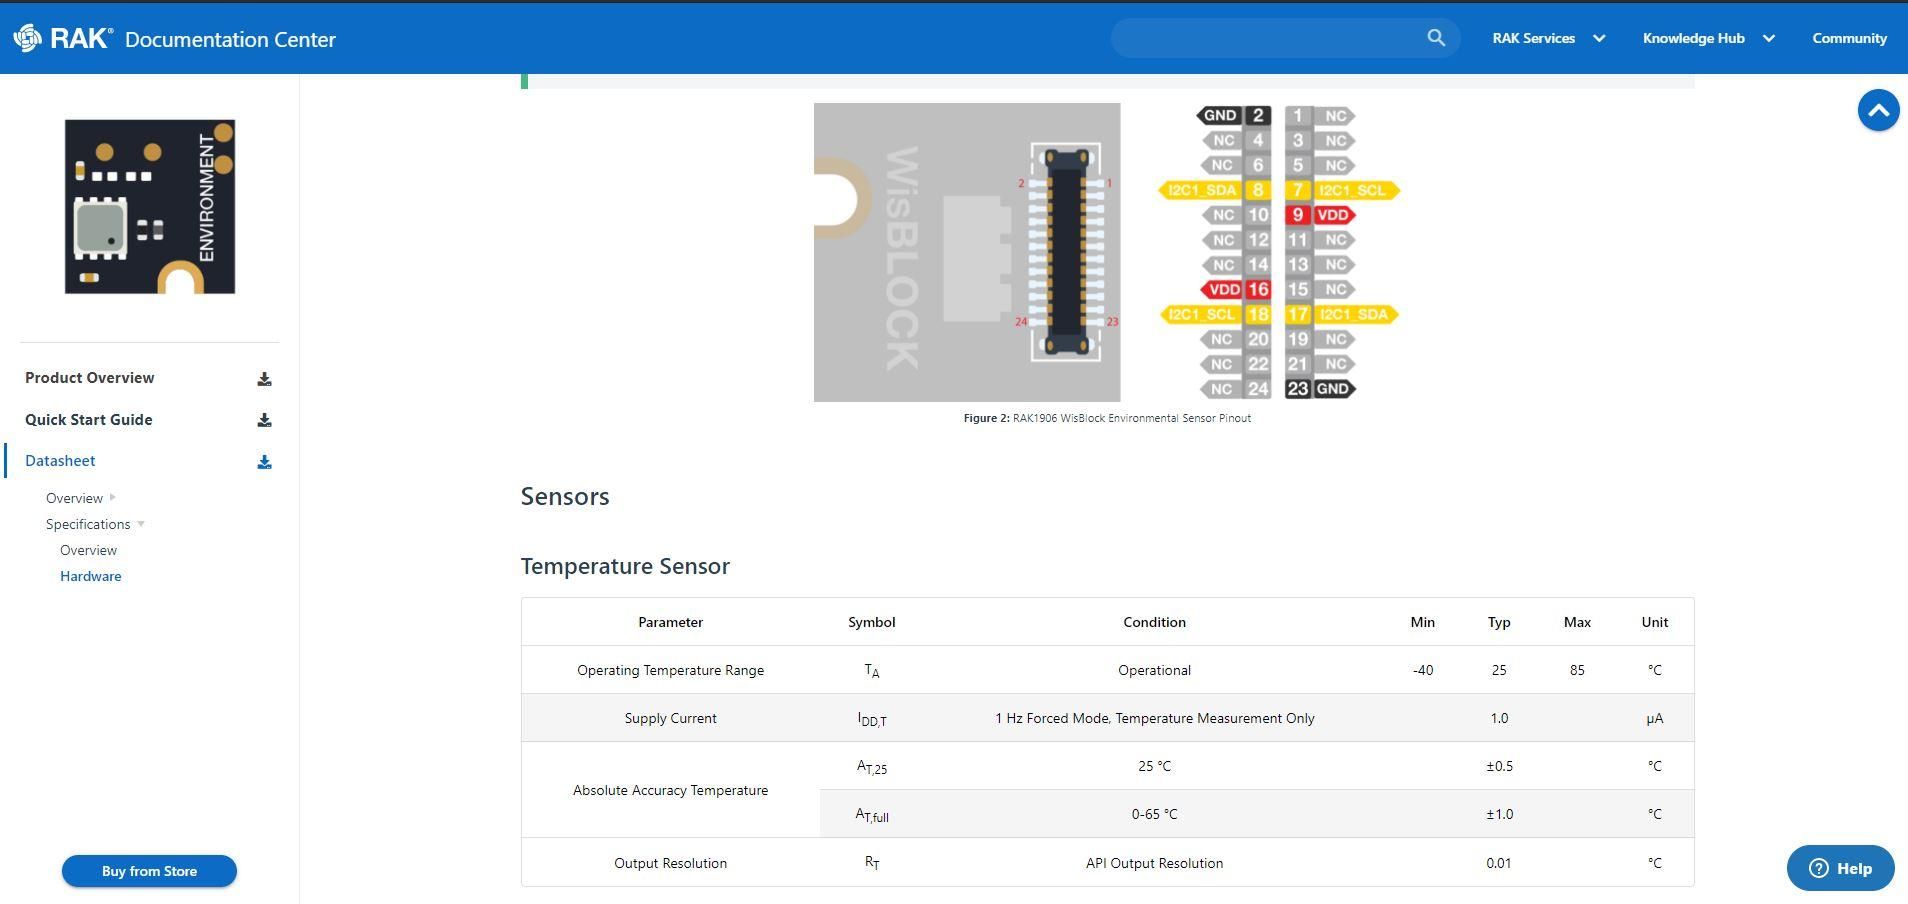Click the search magnifier icon
This screenshot has width=1908, height=904.
[x=1436, y=38]
